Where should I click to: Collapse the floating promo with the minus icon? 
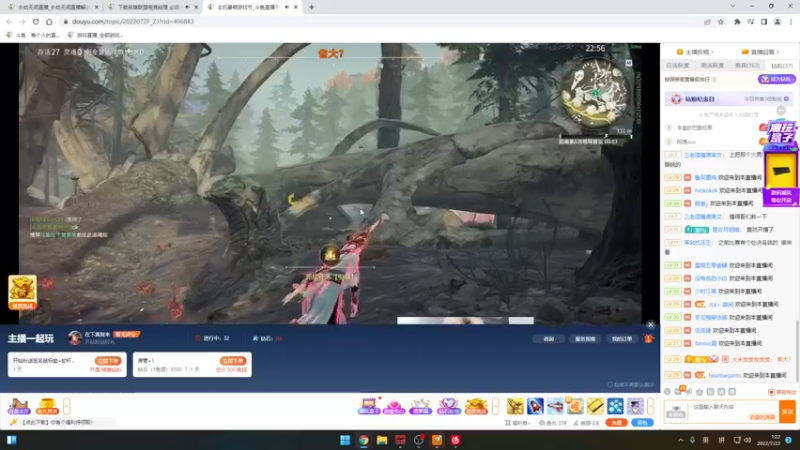[781, 110]
